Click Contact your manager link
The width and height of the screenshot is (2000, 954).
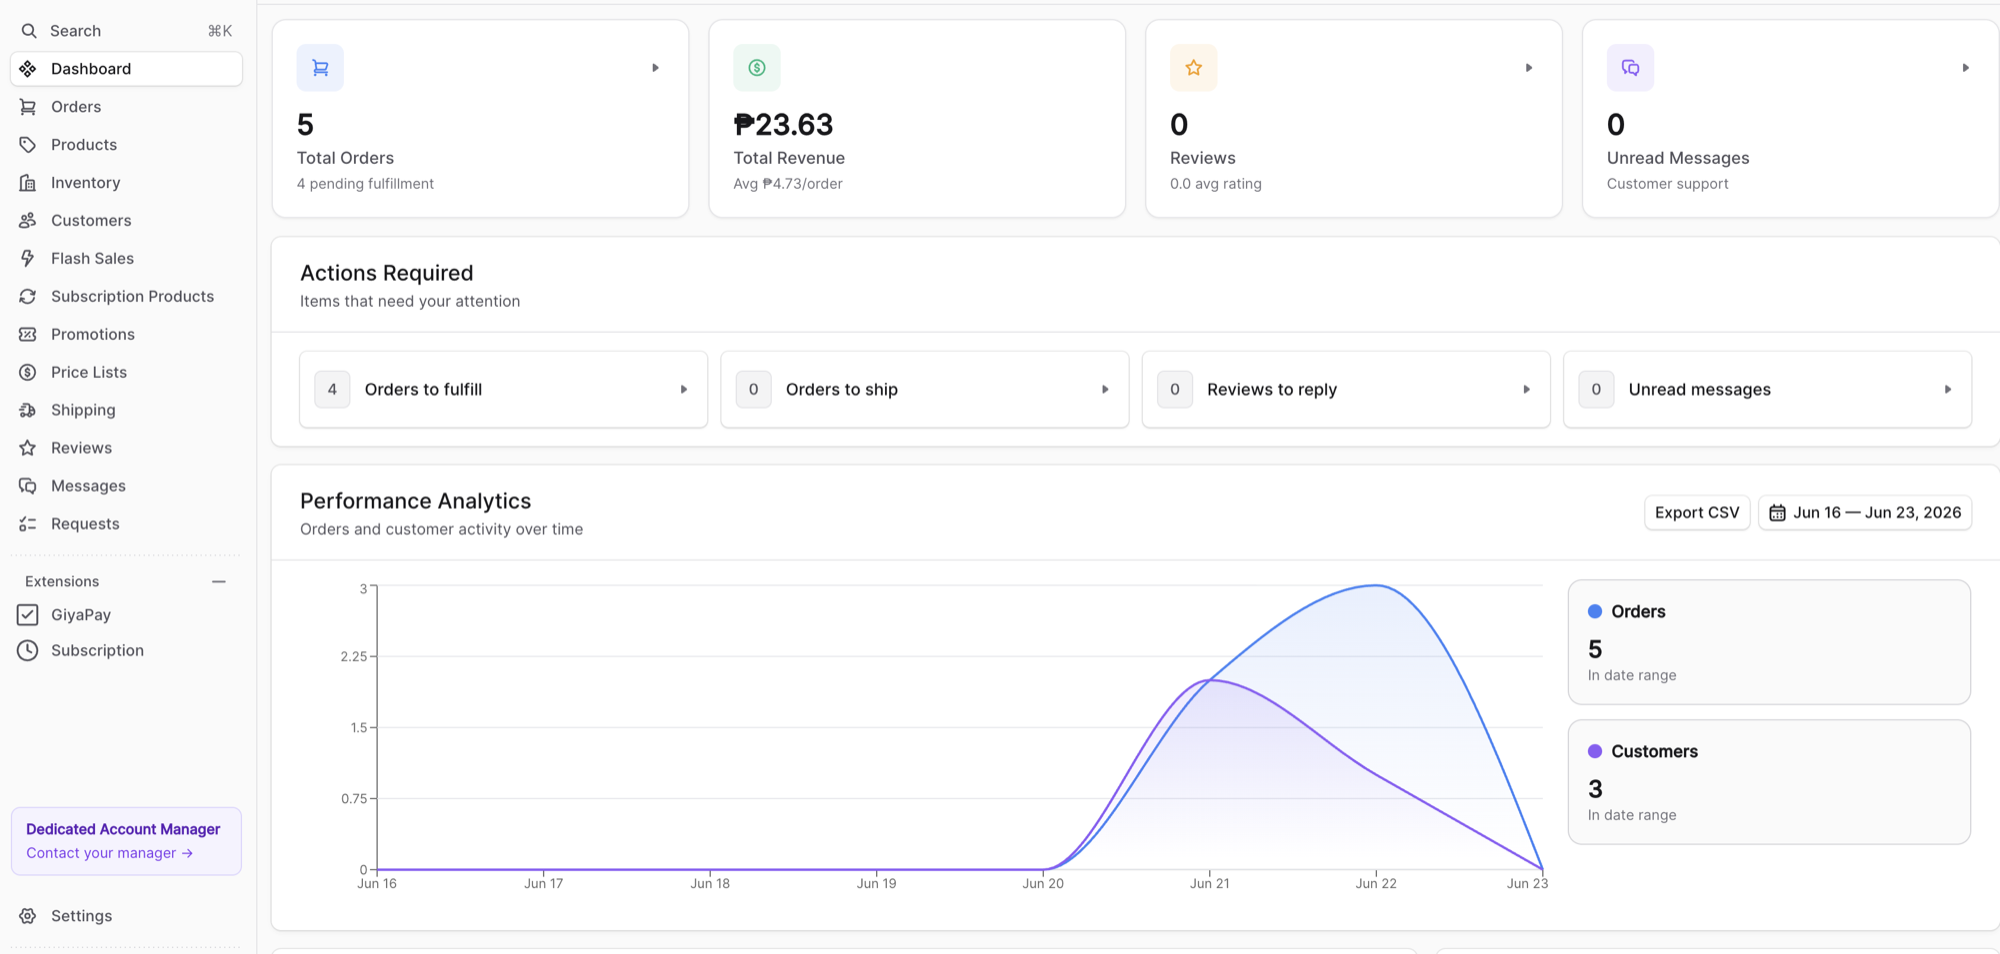pos(109,853)
